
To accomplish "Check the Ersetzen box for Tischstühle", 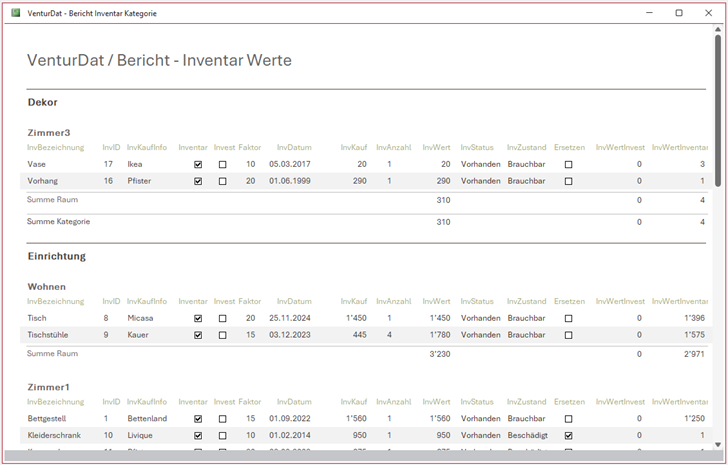I will pyautogui.click(x=568, y=335).
